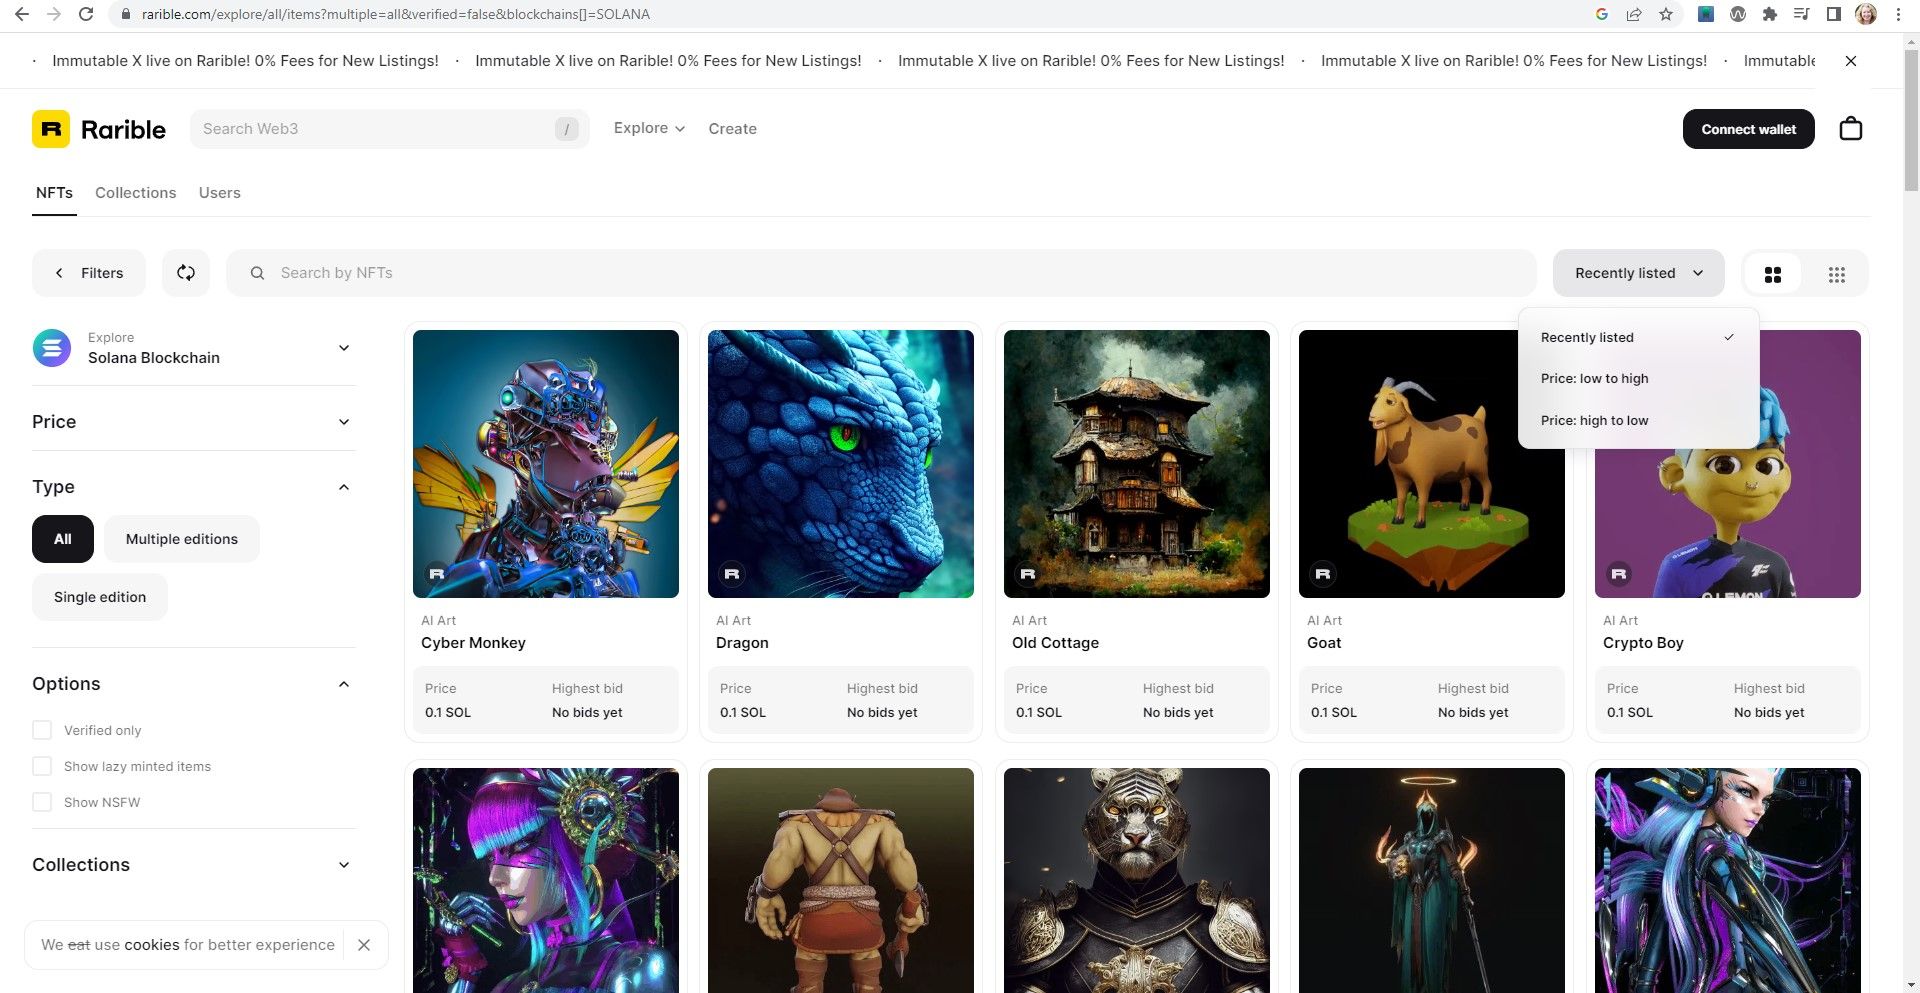The image size is (1920, 993).
Task: Toggle the Show NSFW option
Action: coord(42,802)
